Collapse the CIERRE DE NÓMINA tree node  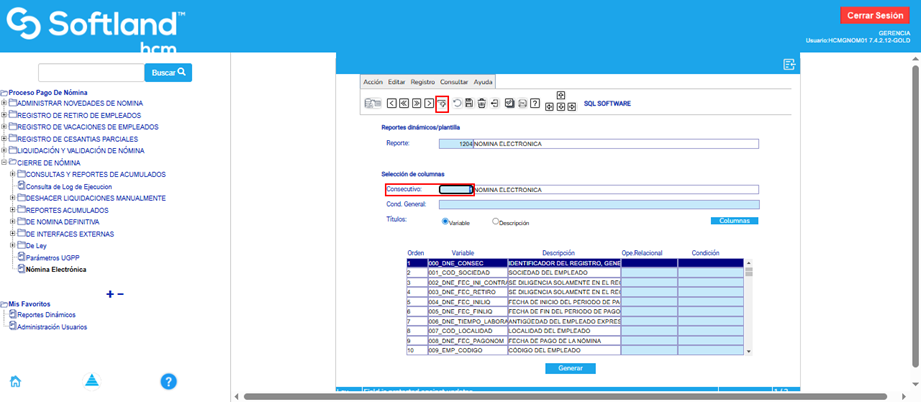pos(5,162)
